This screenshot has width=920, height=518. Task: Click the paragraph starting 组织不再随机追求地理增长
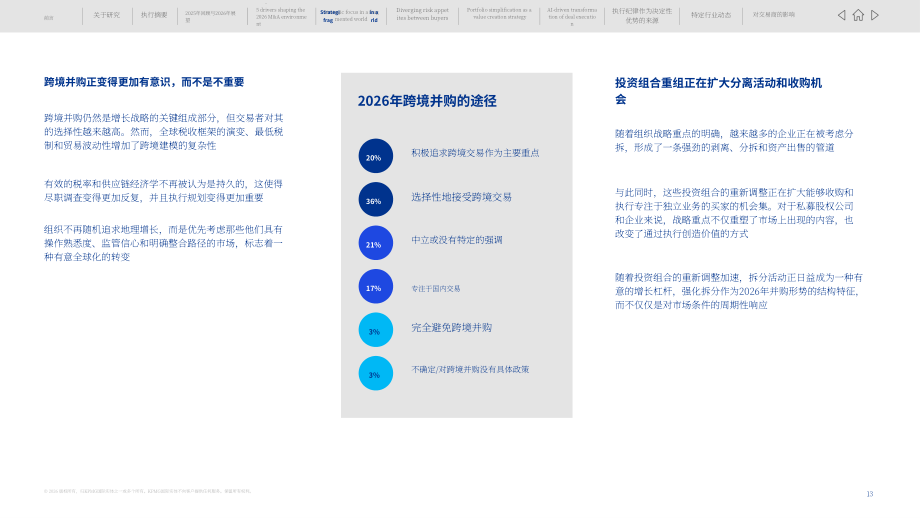(163, 243)
